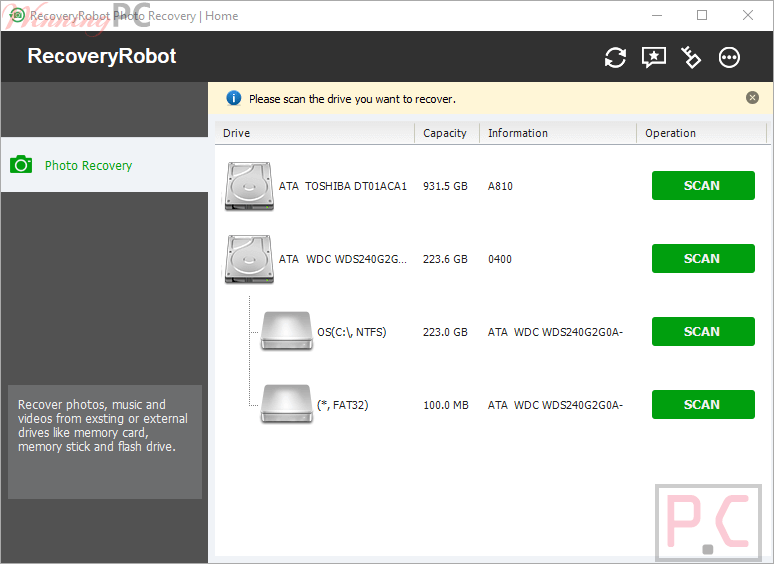Click the RecoveryRobot logo text in header

[102, 56]
